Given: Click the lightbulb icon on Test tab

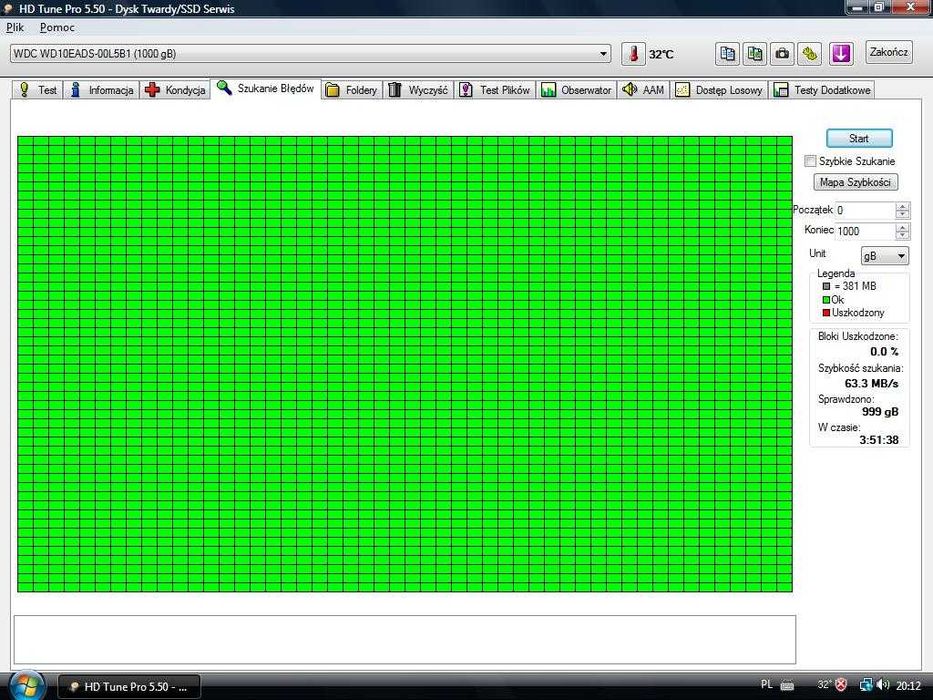Looking at the screenshot, I should [24, 90].
